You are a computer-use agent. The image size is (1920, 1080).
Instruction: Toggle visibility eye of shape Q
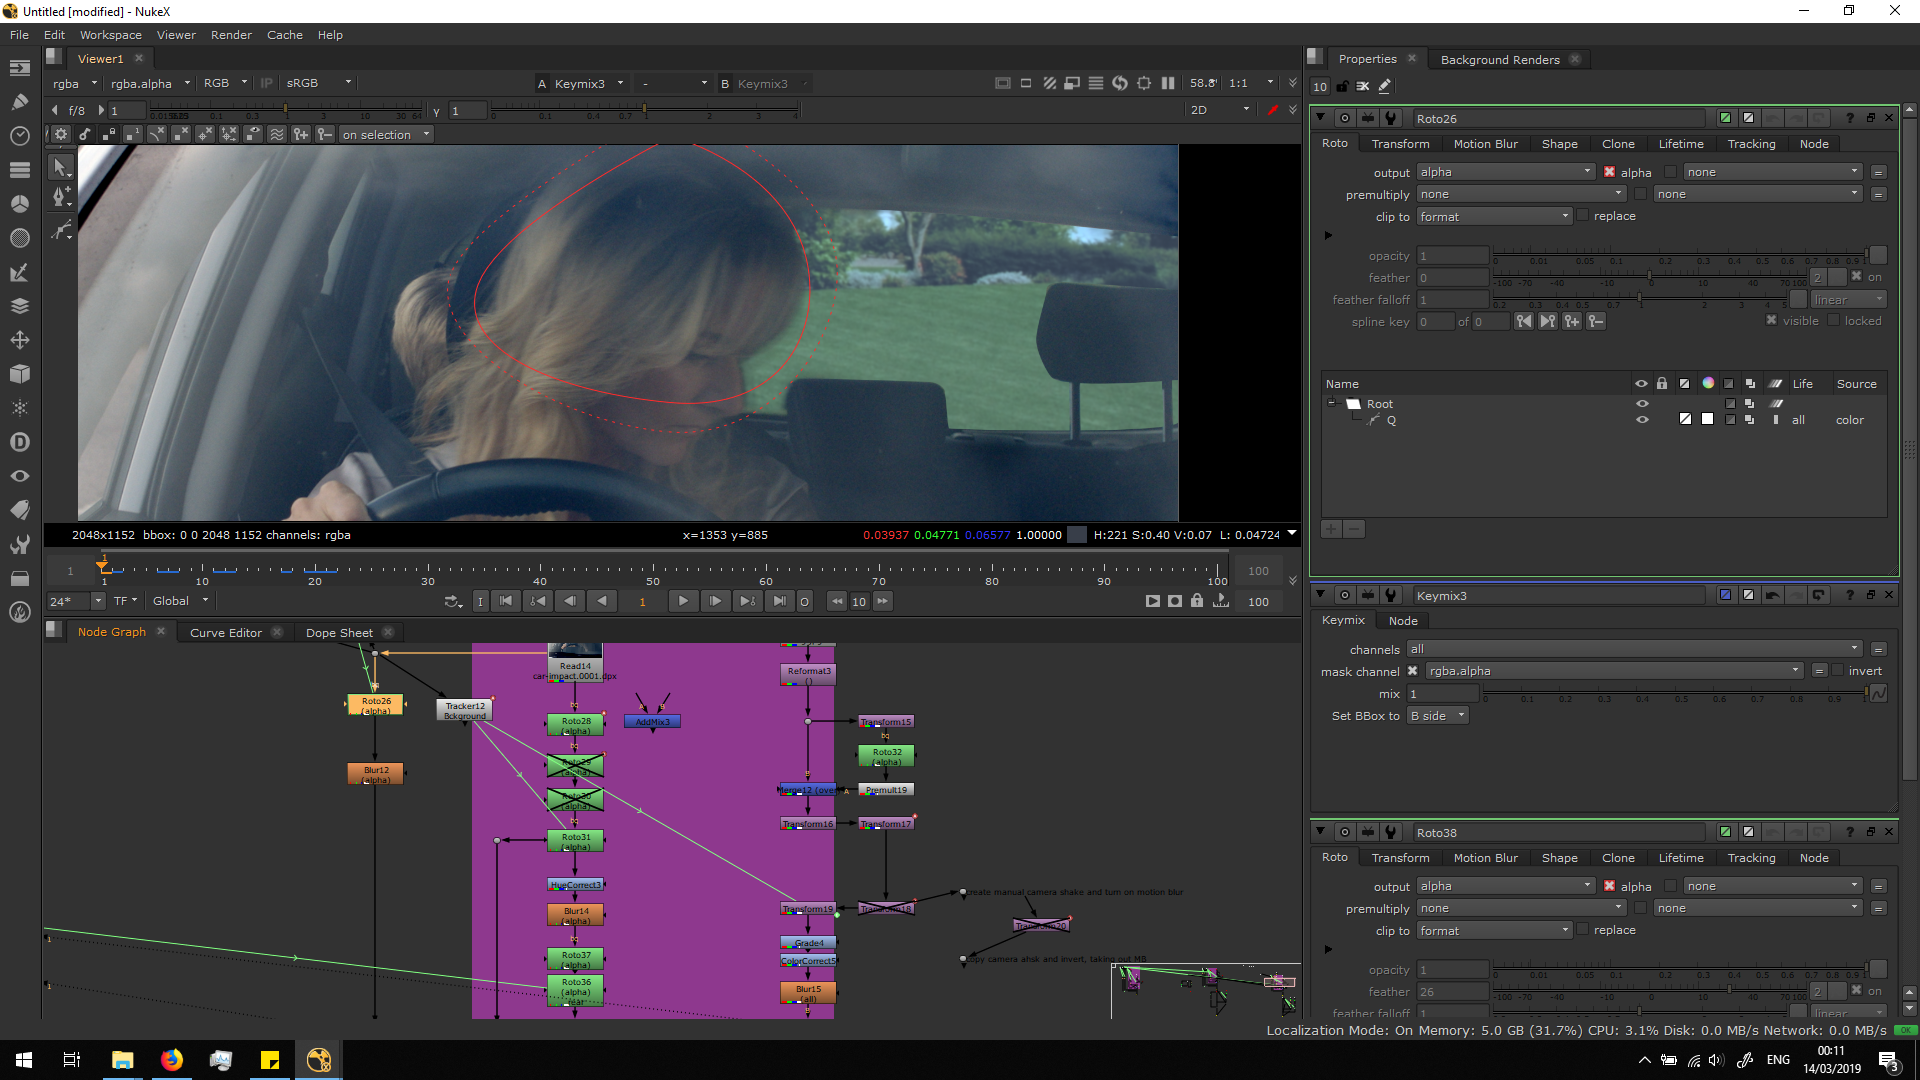pyautogui.click(x=1641, y=420)
